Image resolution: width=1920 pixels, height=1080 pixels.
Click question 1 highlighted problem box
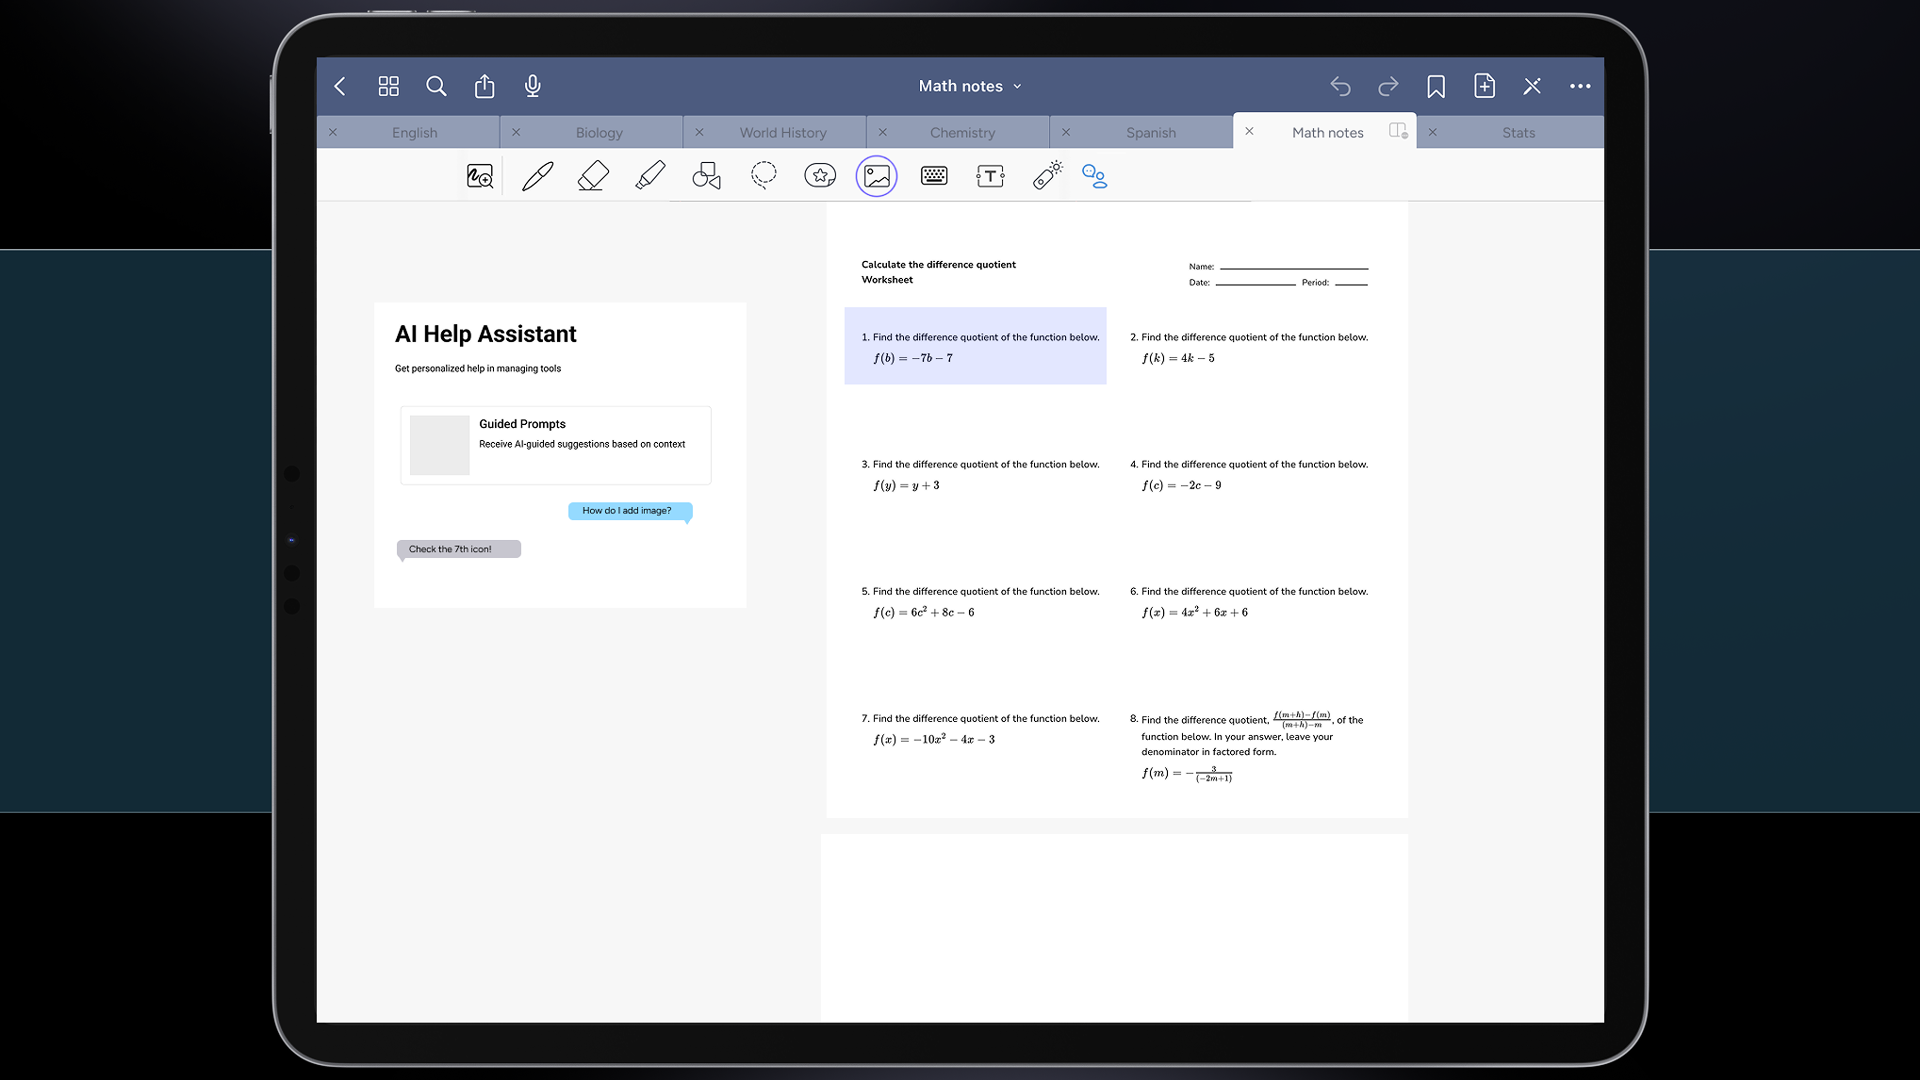coord(975,346)
